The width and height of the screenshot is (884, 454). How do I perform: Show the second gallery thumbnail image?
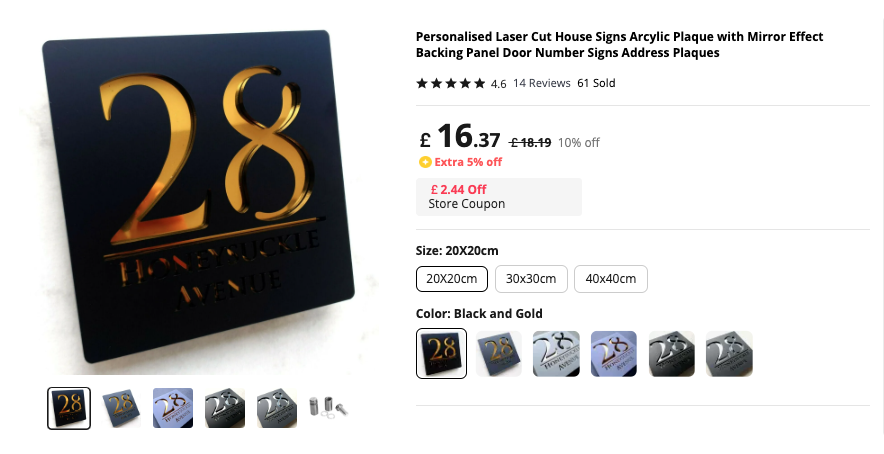click(121, 408)
